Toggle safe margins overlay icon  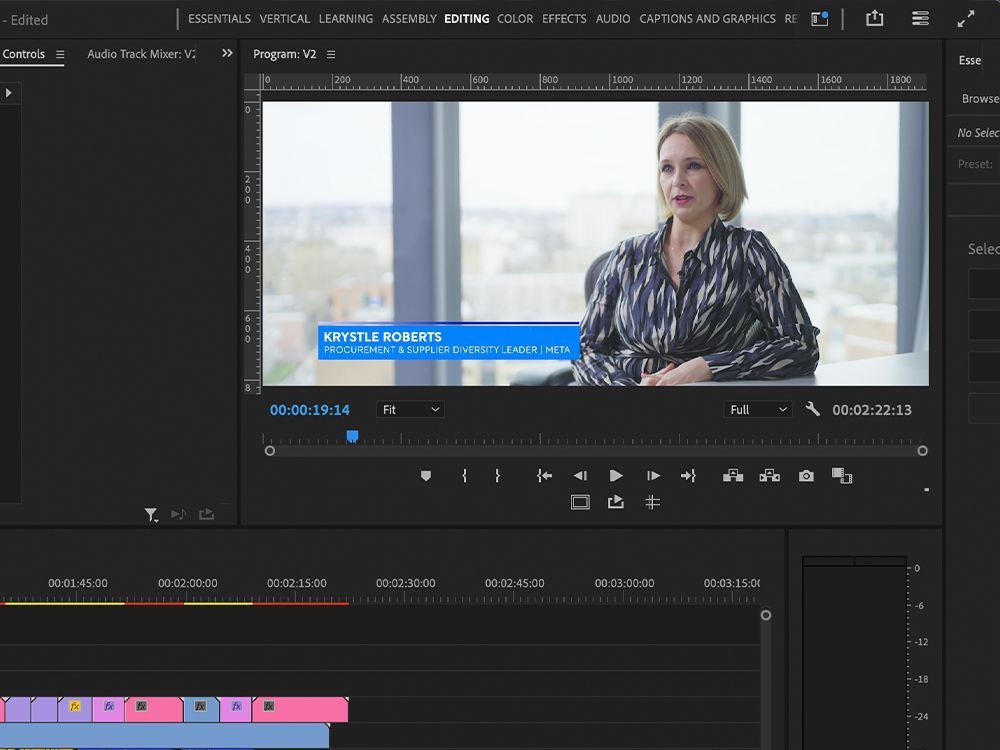[x=580, y=503]
